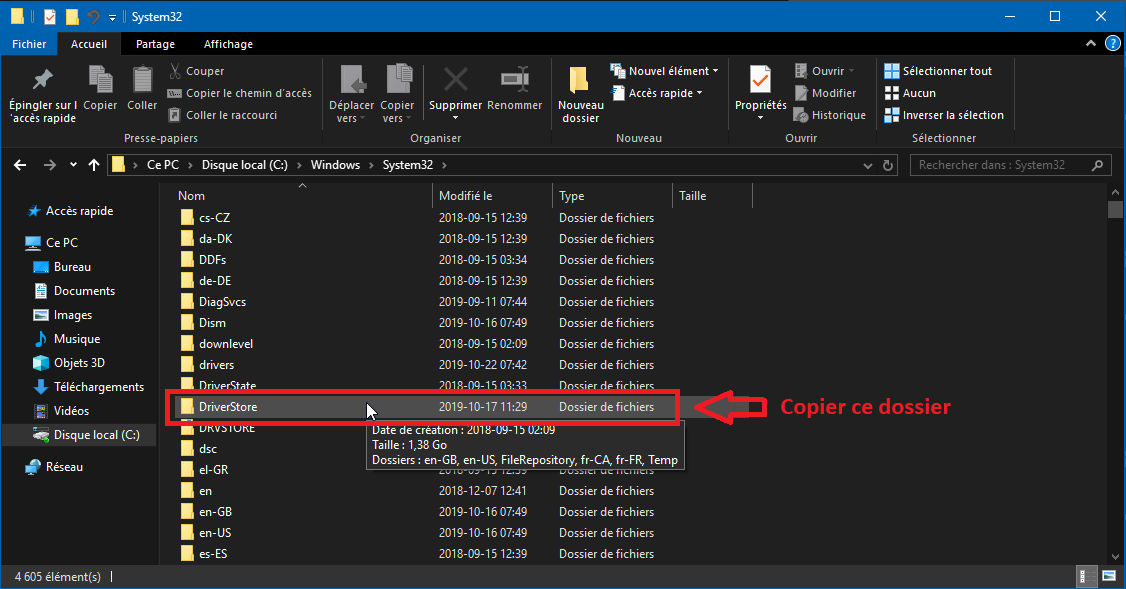Screen dimensions: 1126x589
Task: Collapse the ribbon with the chevron
Action: 1089,45
